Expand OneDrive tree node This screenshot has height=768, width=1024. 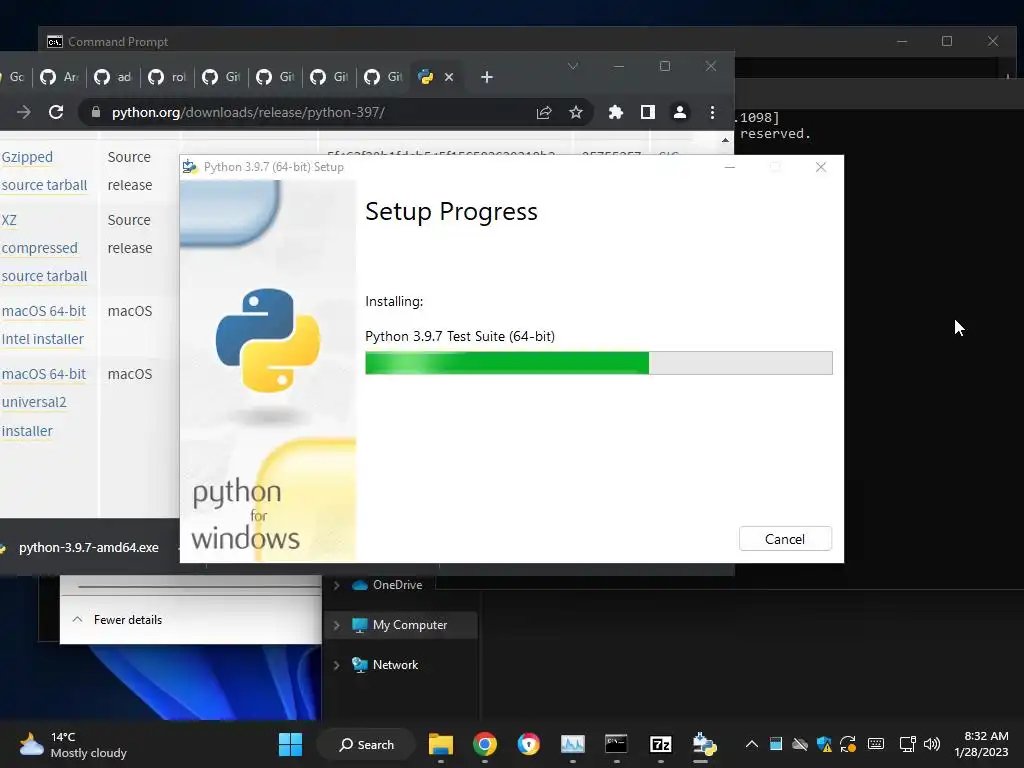336,585
